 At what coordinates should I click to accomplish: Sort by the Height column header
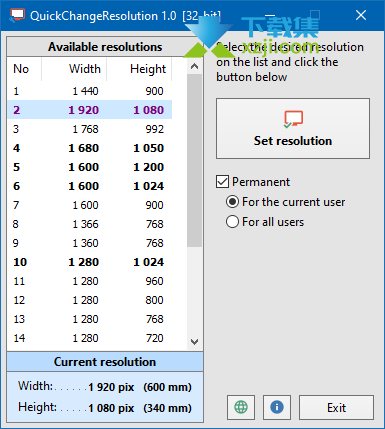click(139, 69)
